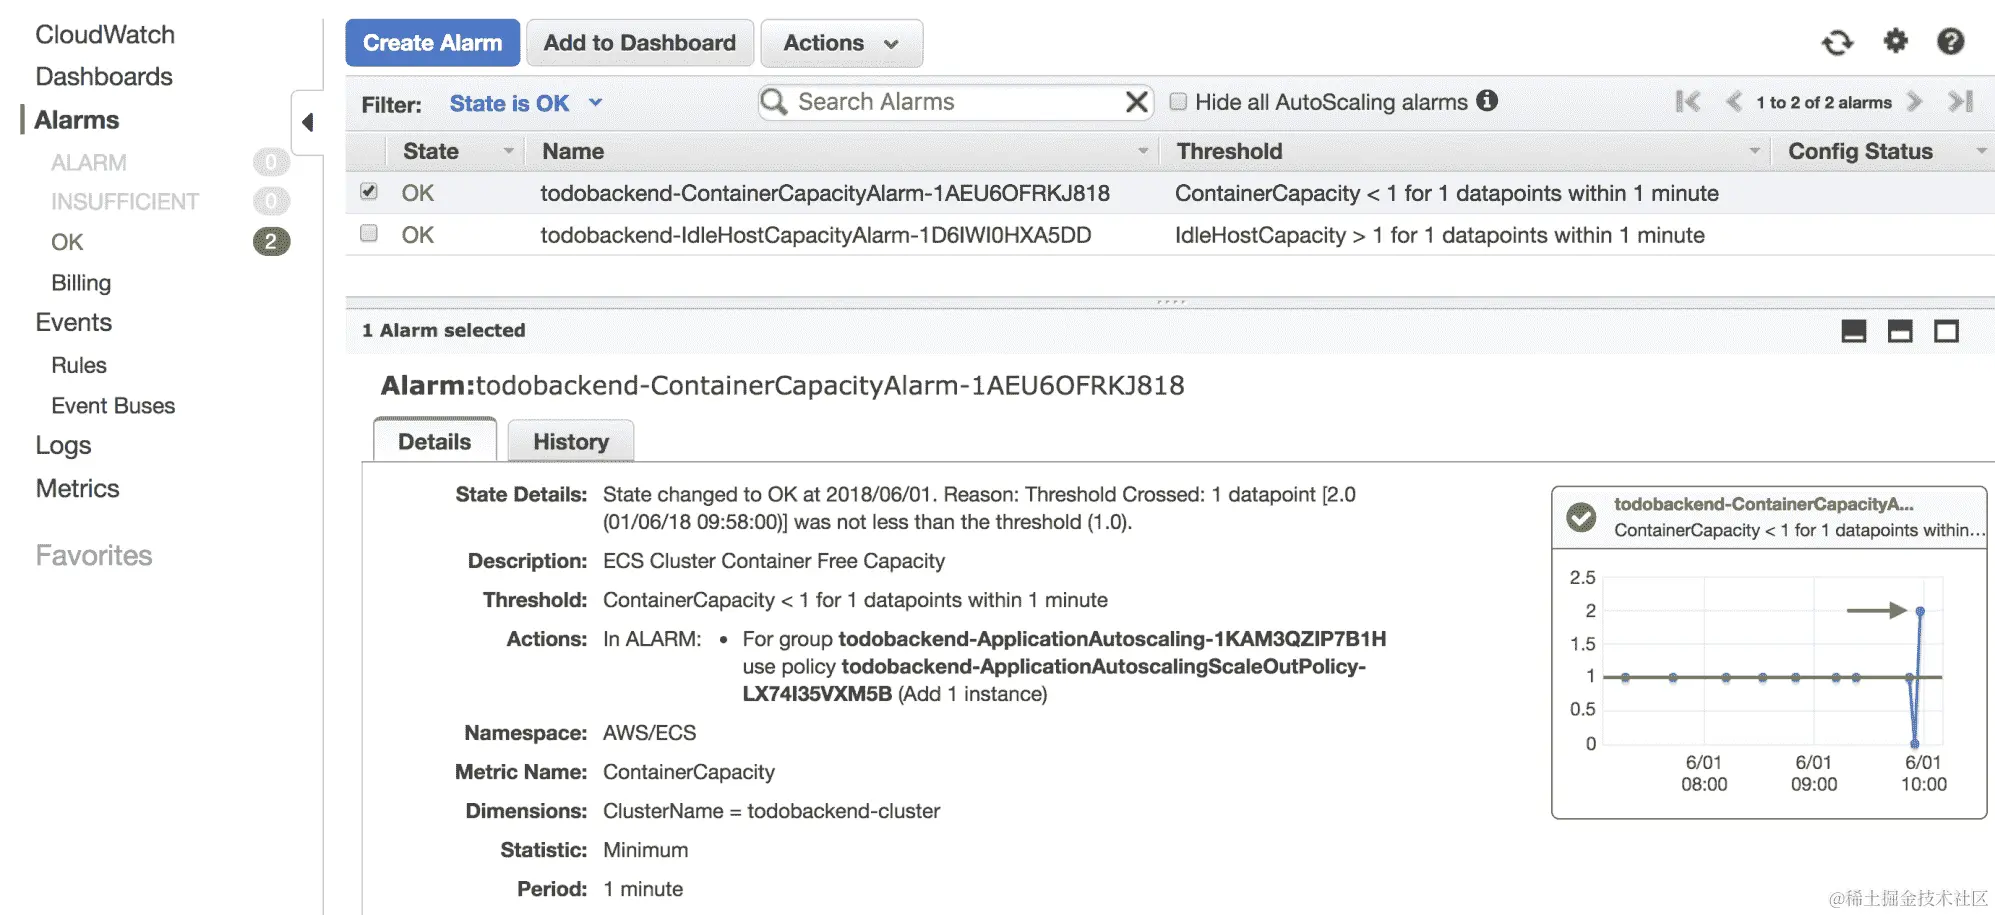Go to last page of alarms
This screenshot has width=1995, height=915.
[x=1960, y=102]
